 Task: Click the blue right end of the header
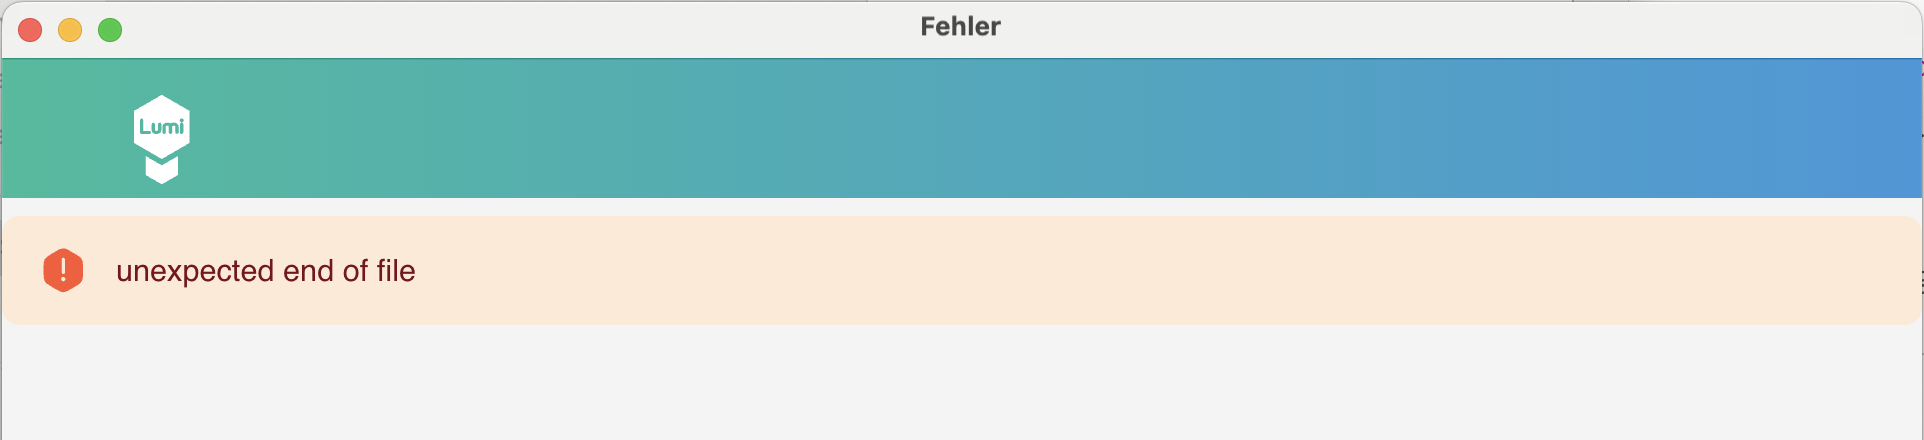point(1850,128)
